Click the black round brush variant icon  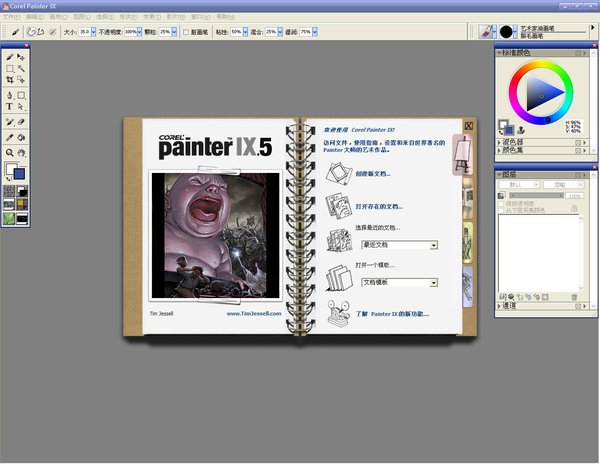506,32
